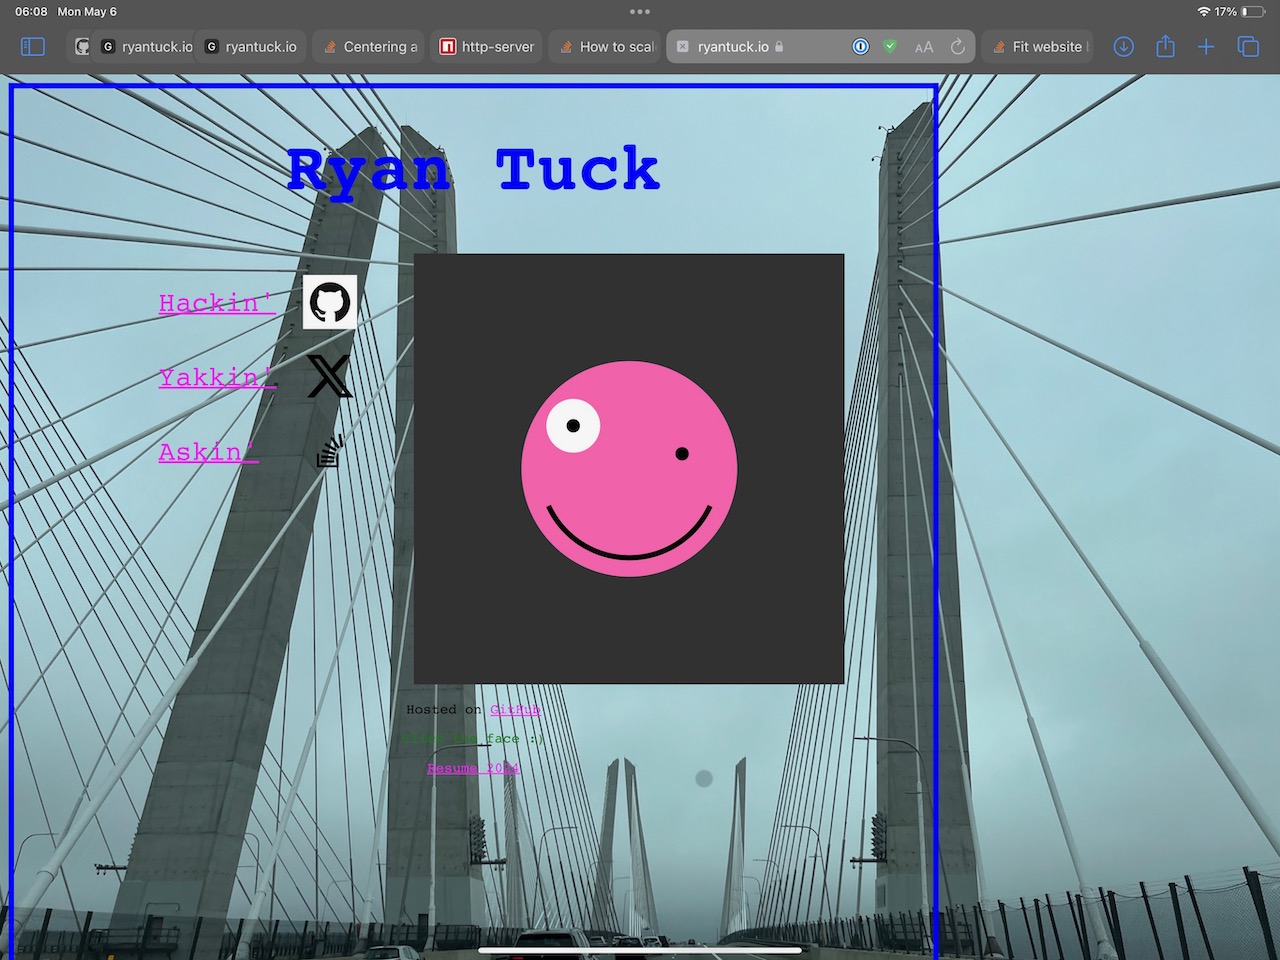Viewport: 1280px width, 960px height.
Task: Switch to the Fit website tab
Action: pos(1040,47)
